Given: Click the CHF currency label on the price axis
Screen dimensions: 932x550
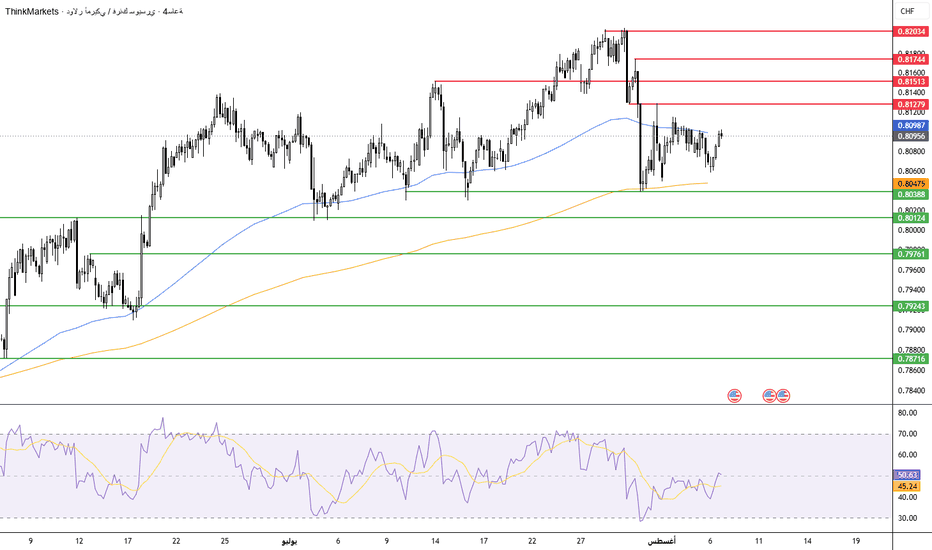Looking at the screenshot, I should pyautogui.click(x=908, y=11).
